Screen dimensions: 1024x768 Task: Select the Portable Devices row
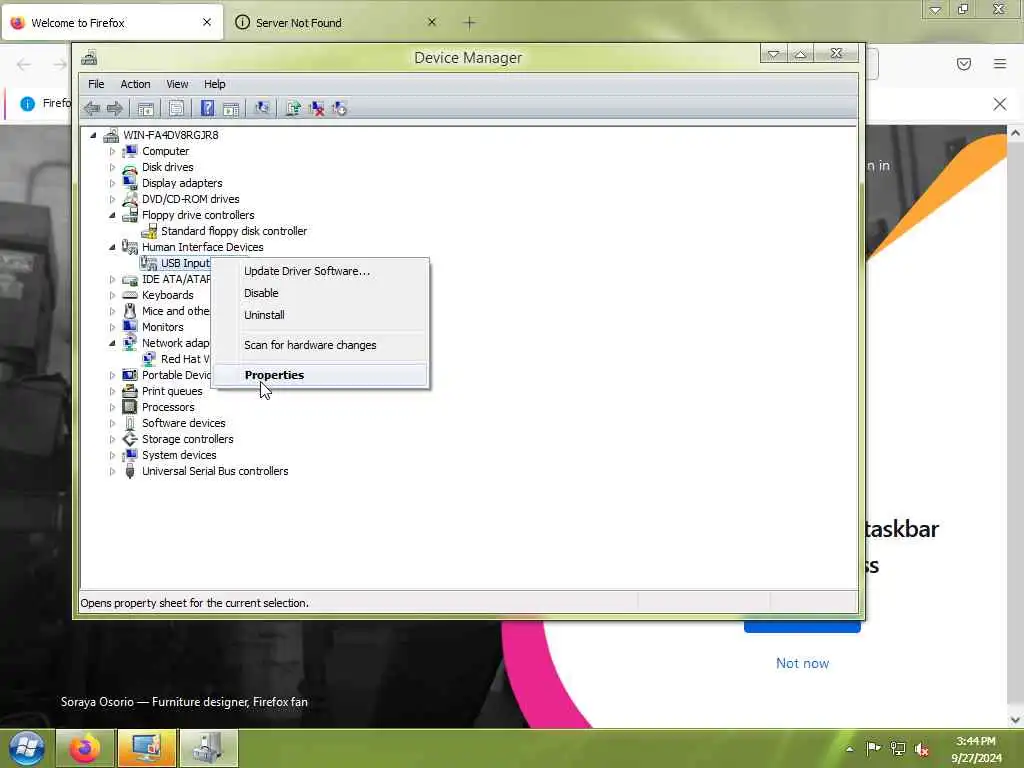176,375
